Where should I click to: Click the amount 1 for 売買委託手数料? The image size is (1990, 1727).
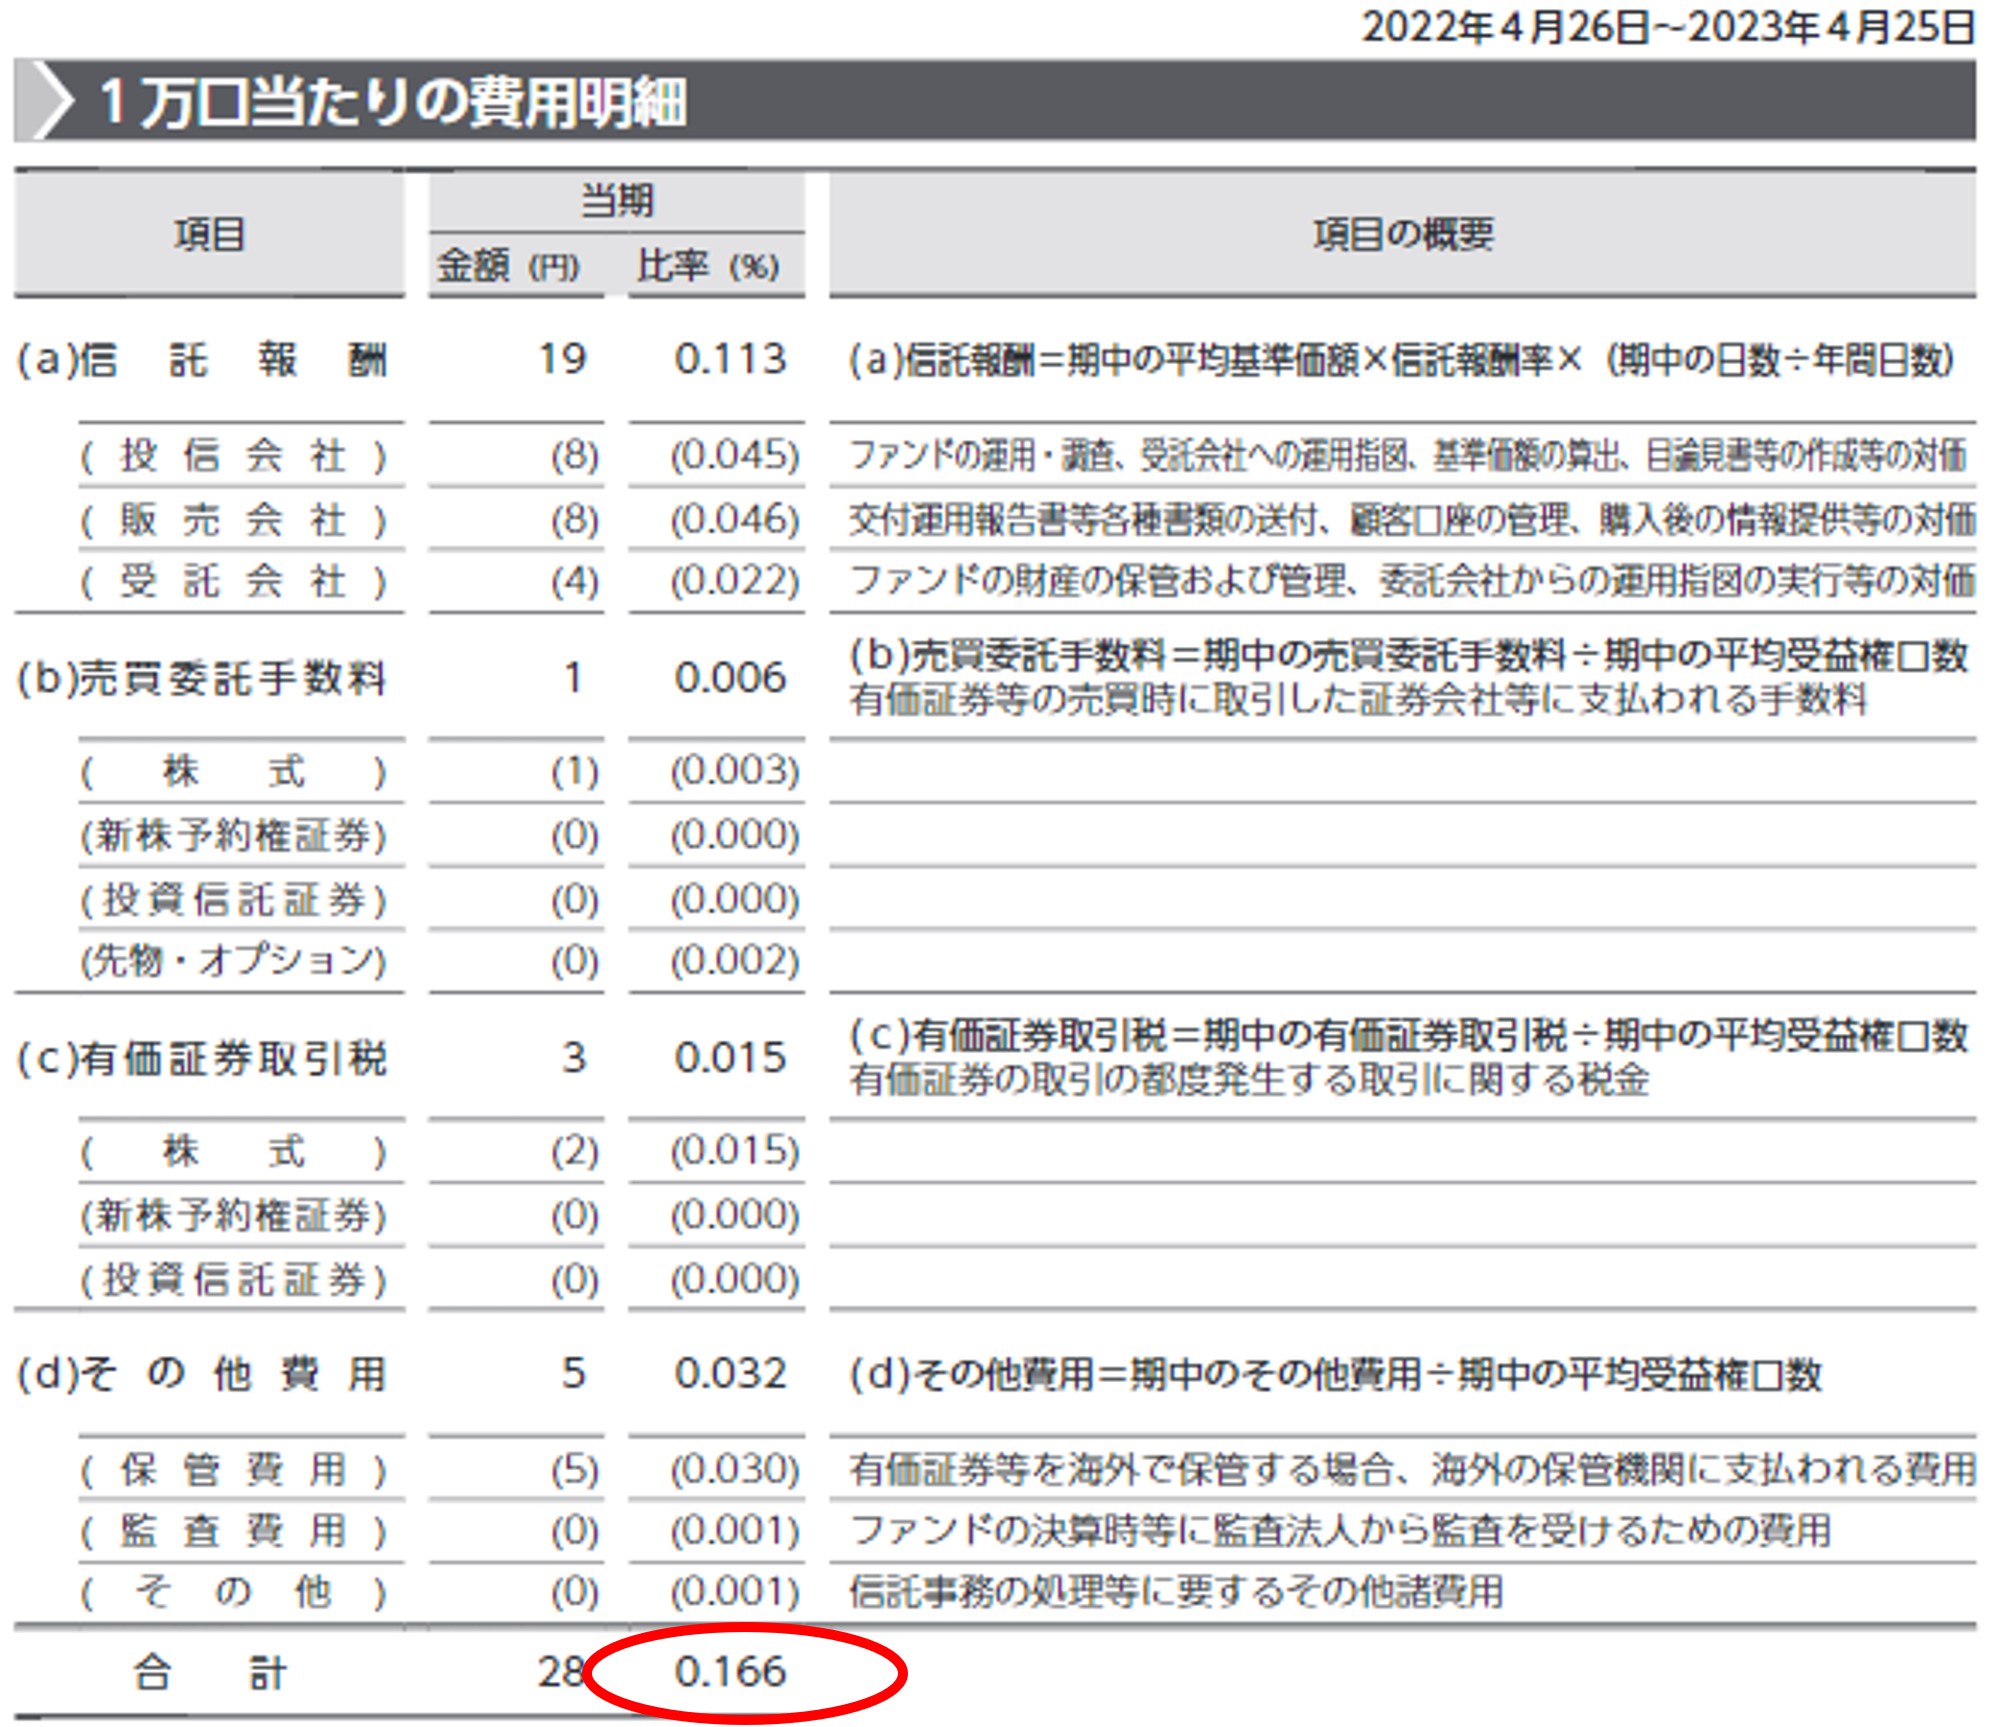point(573,678)
